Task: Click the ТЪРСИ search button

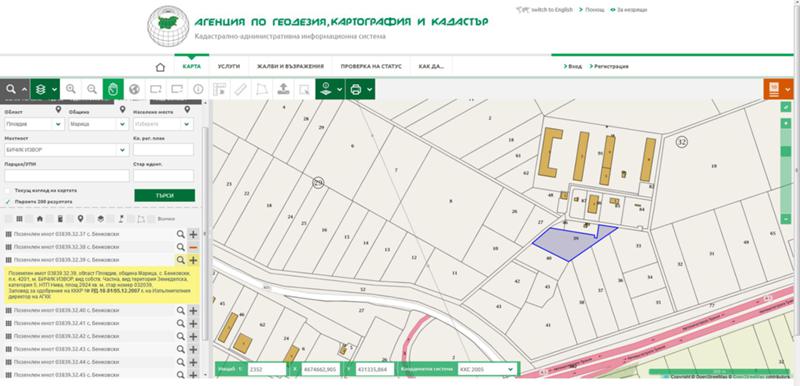Action: click(164, 195)
